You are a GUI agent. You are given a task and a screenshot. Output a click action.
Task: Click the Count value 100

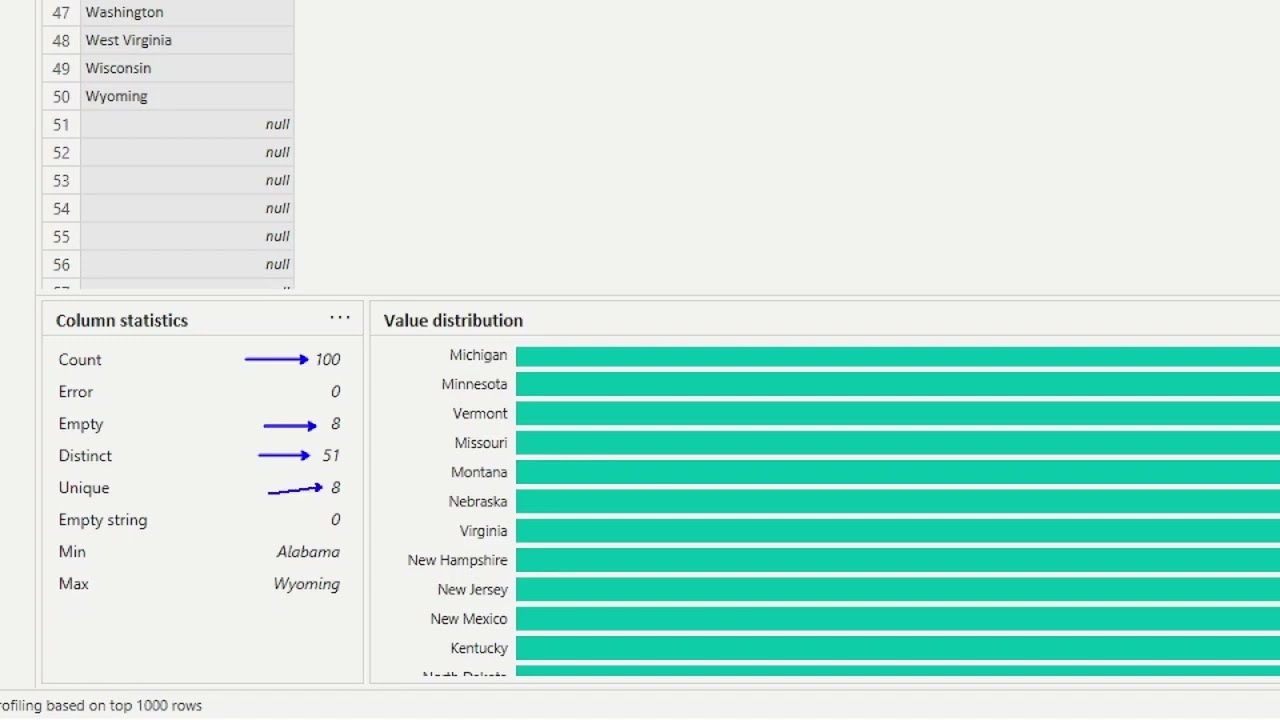pyautogui.click(x=328, y=359)
